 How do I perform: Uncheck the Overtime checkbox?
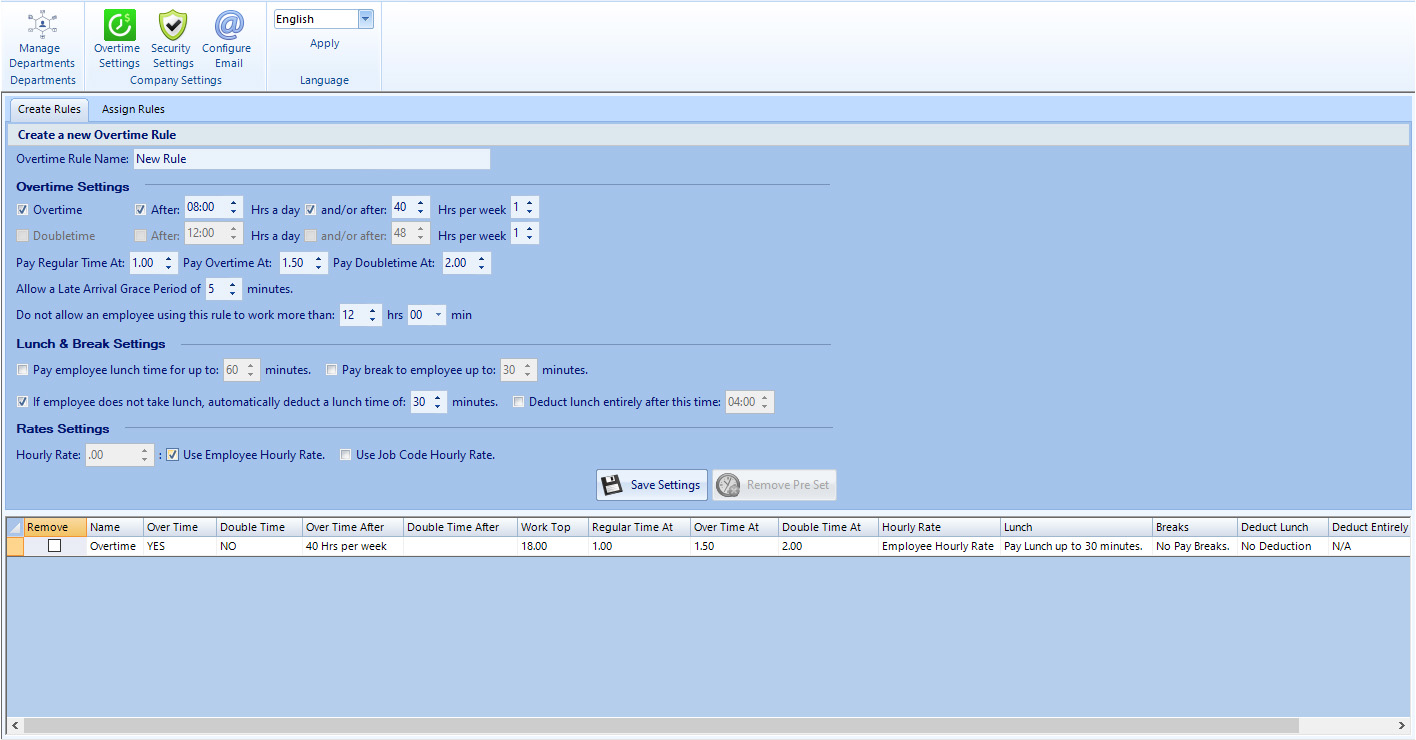[23, 210]
